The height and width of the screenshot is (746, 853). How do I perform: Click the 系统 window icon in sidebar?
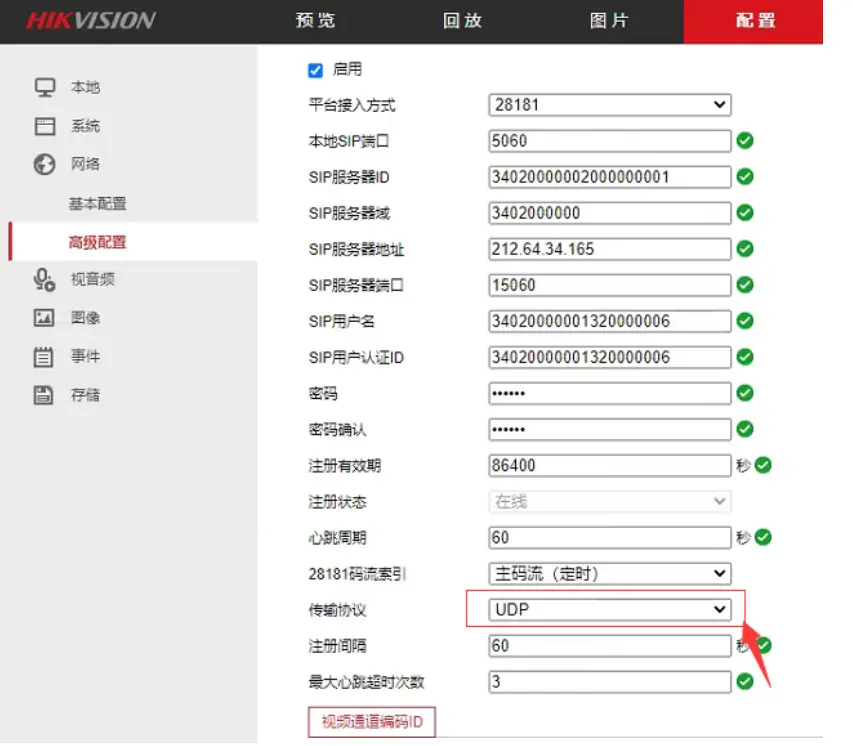[44, 127]
